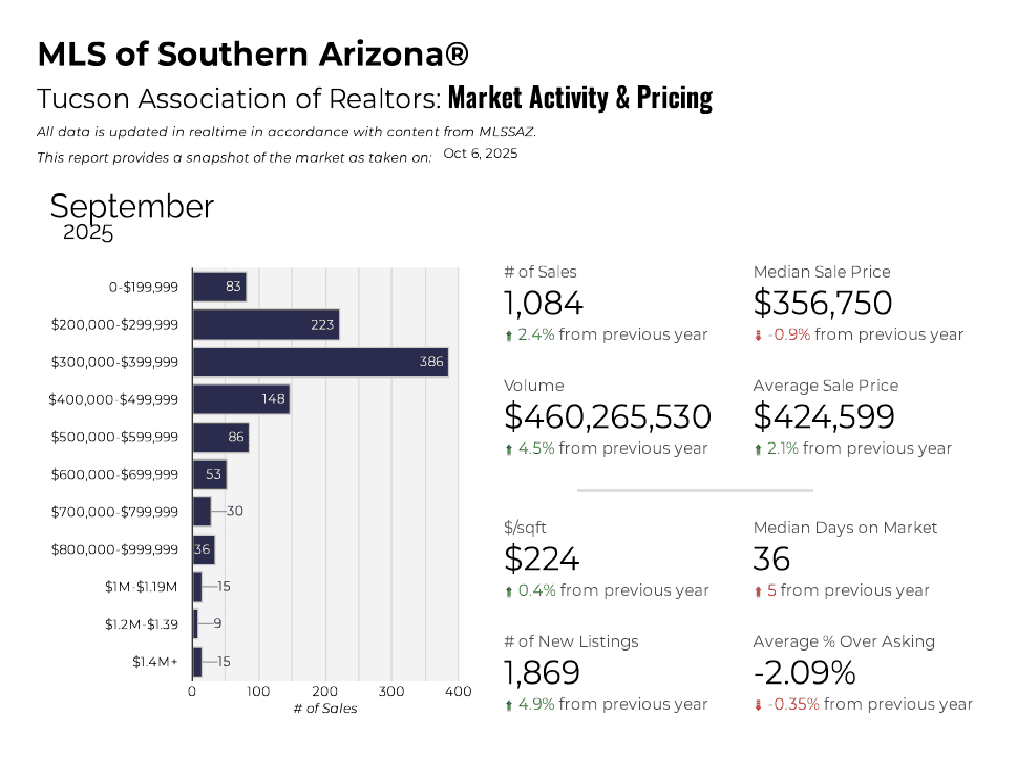Screen dimensions: 1020x773
Task: Click the Market Activity & Pricing heading
Action: (x=580, y=98)
